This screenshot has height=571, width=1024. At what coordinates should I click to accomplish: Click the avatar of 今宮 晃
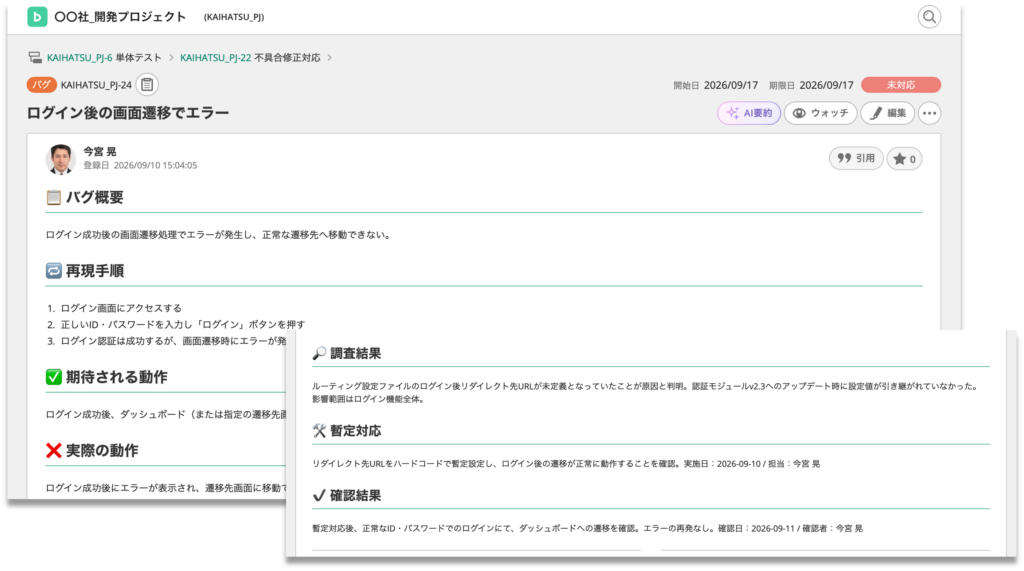pyautogui.click(x=61, y=159)
